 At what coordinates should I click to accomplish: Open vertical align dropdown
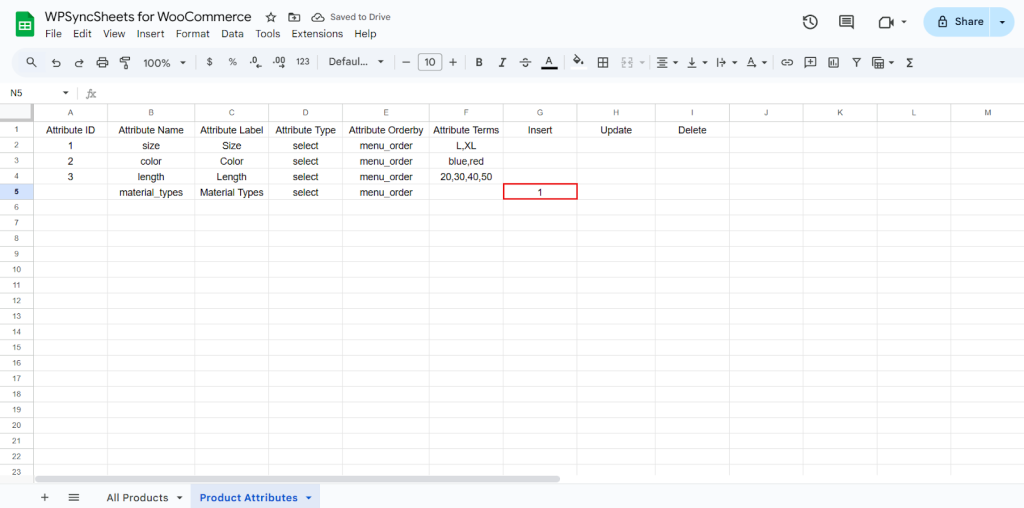click(697, 63)
